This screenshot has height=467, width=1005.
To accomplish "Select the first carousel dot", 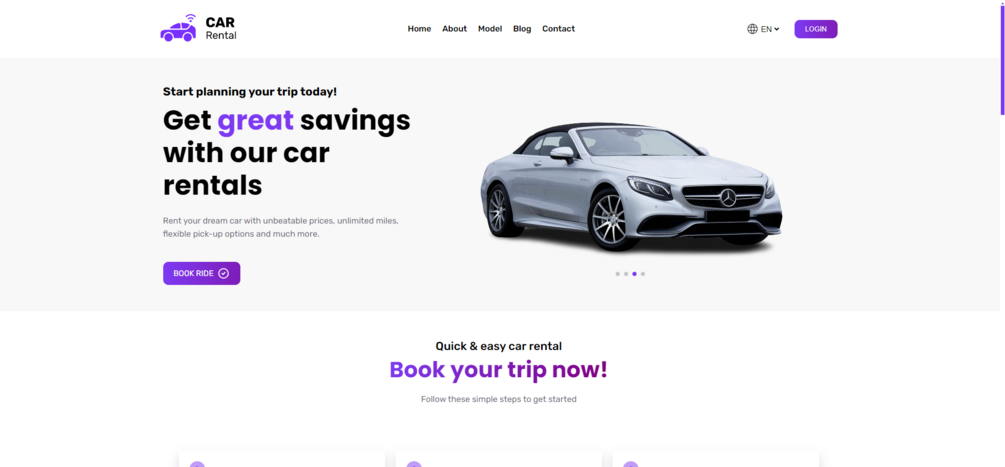I will pyautogui.click(x=617, y=274).
